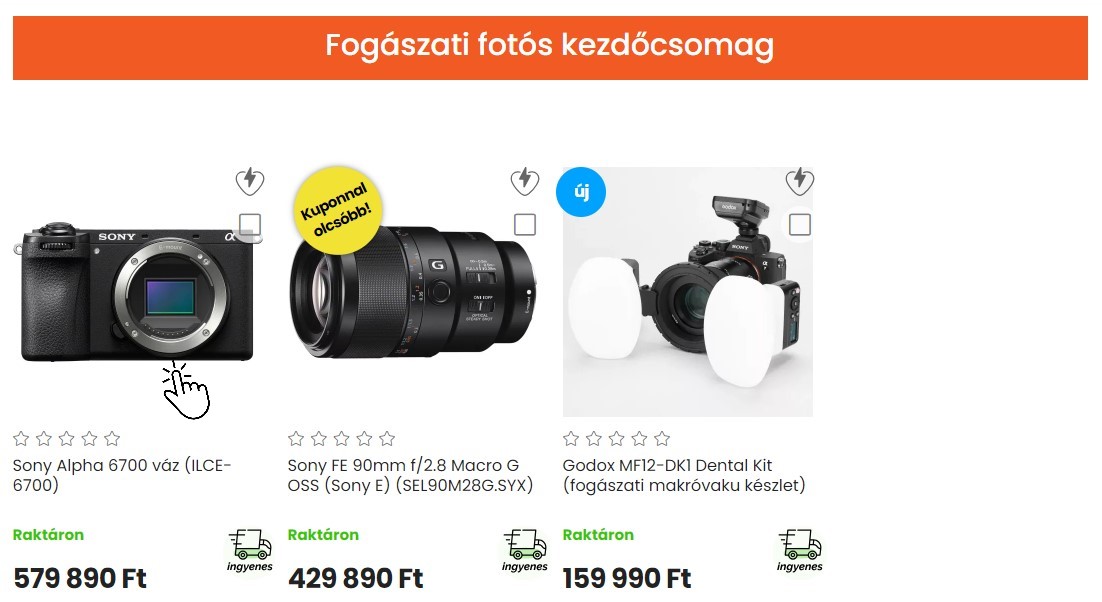This screenshot has height=602, width=1102.
Task: Click the heart-lightning icon on Sony 90mm lens
Action: click(x=524, y=181)
